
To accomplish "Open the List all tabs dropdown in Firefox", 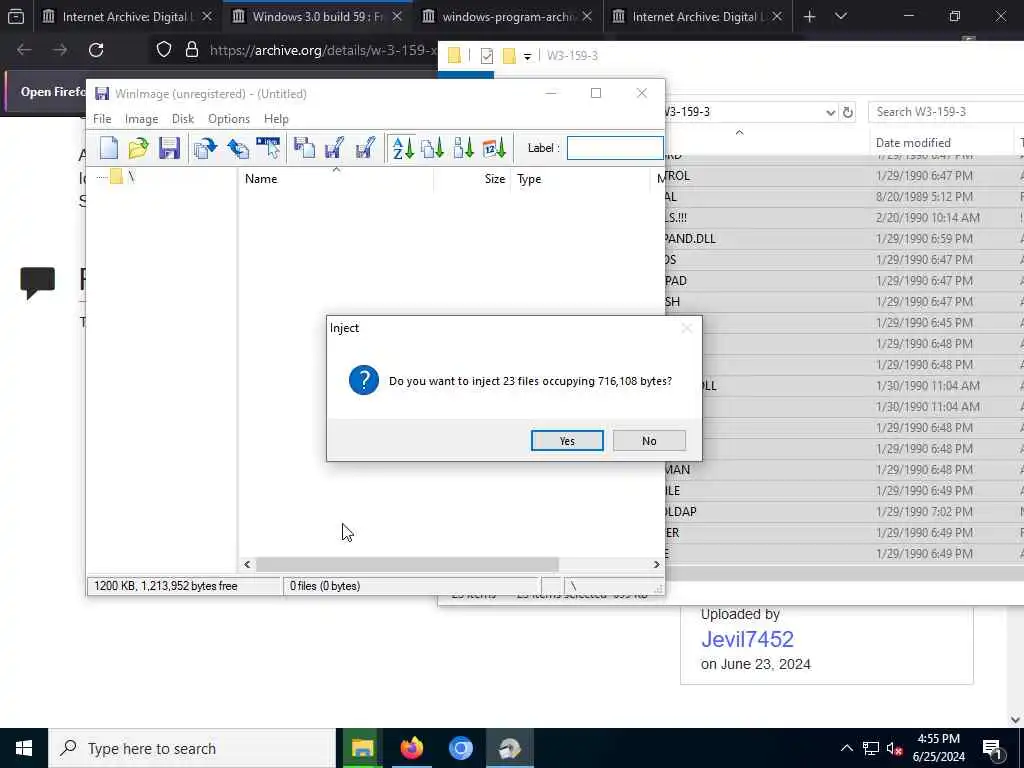I will [840, 16].
